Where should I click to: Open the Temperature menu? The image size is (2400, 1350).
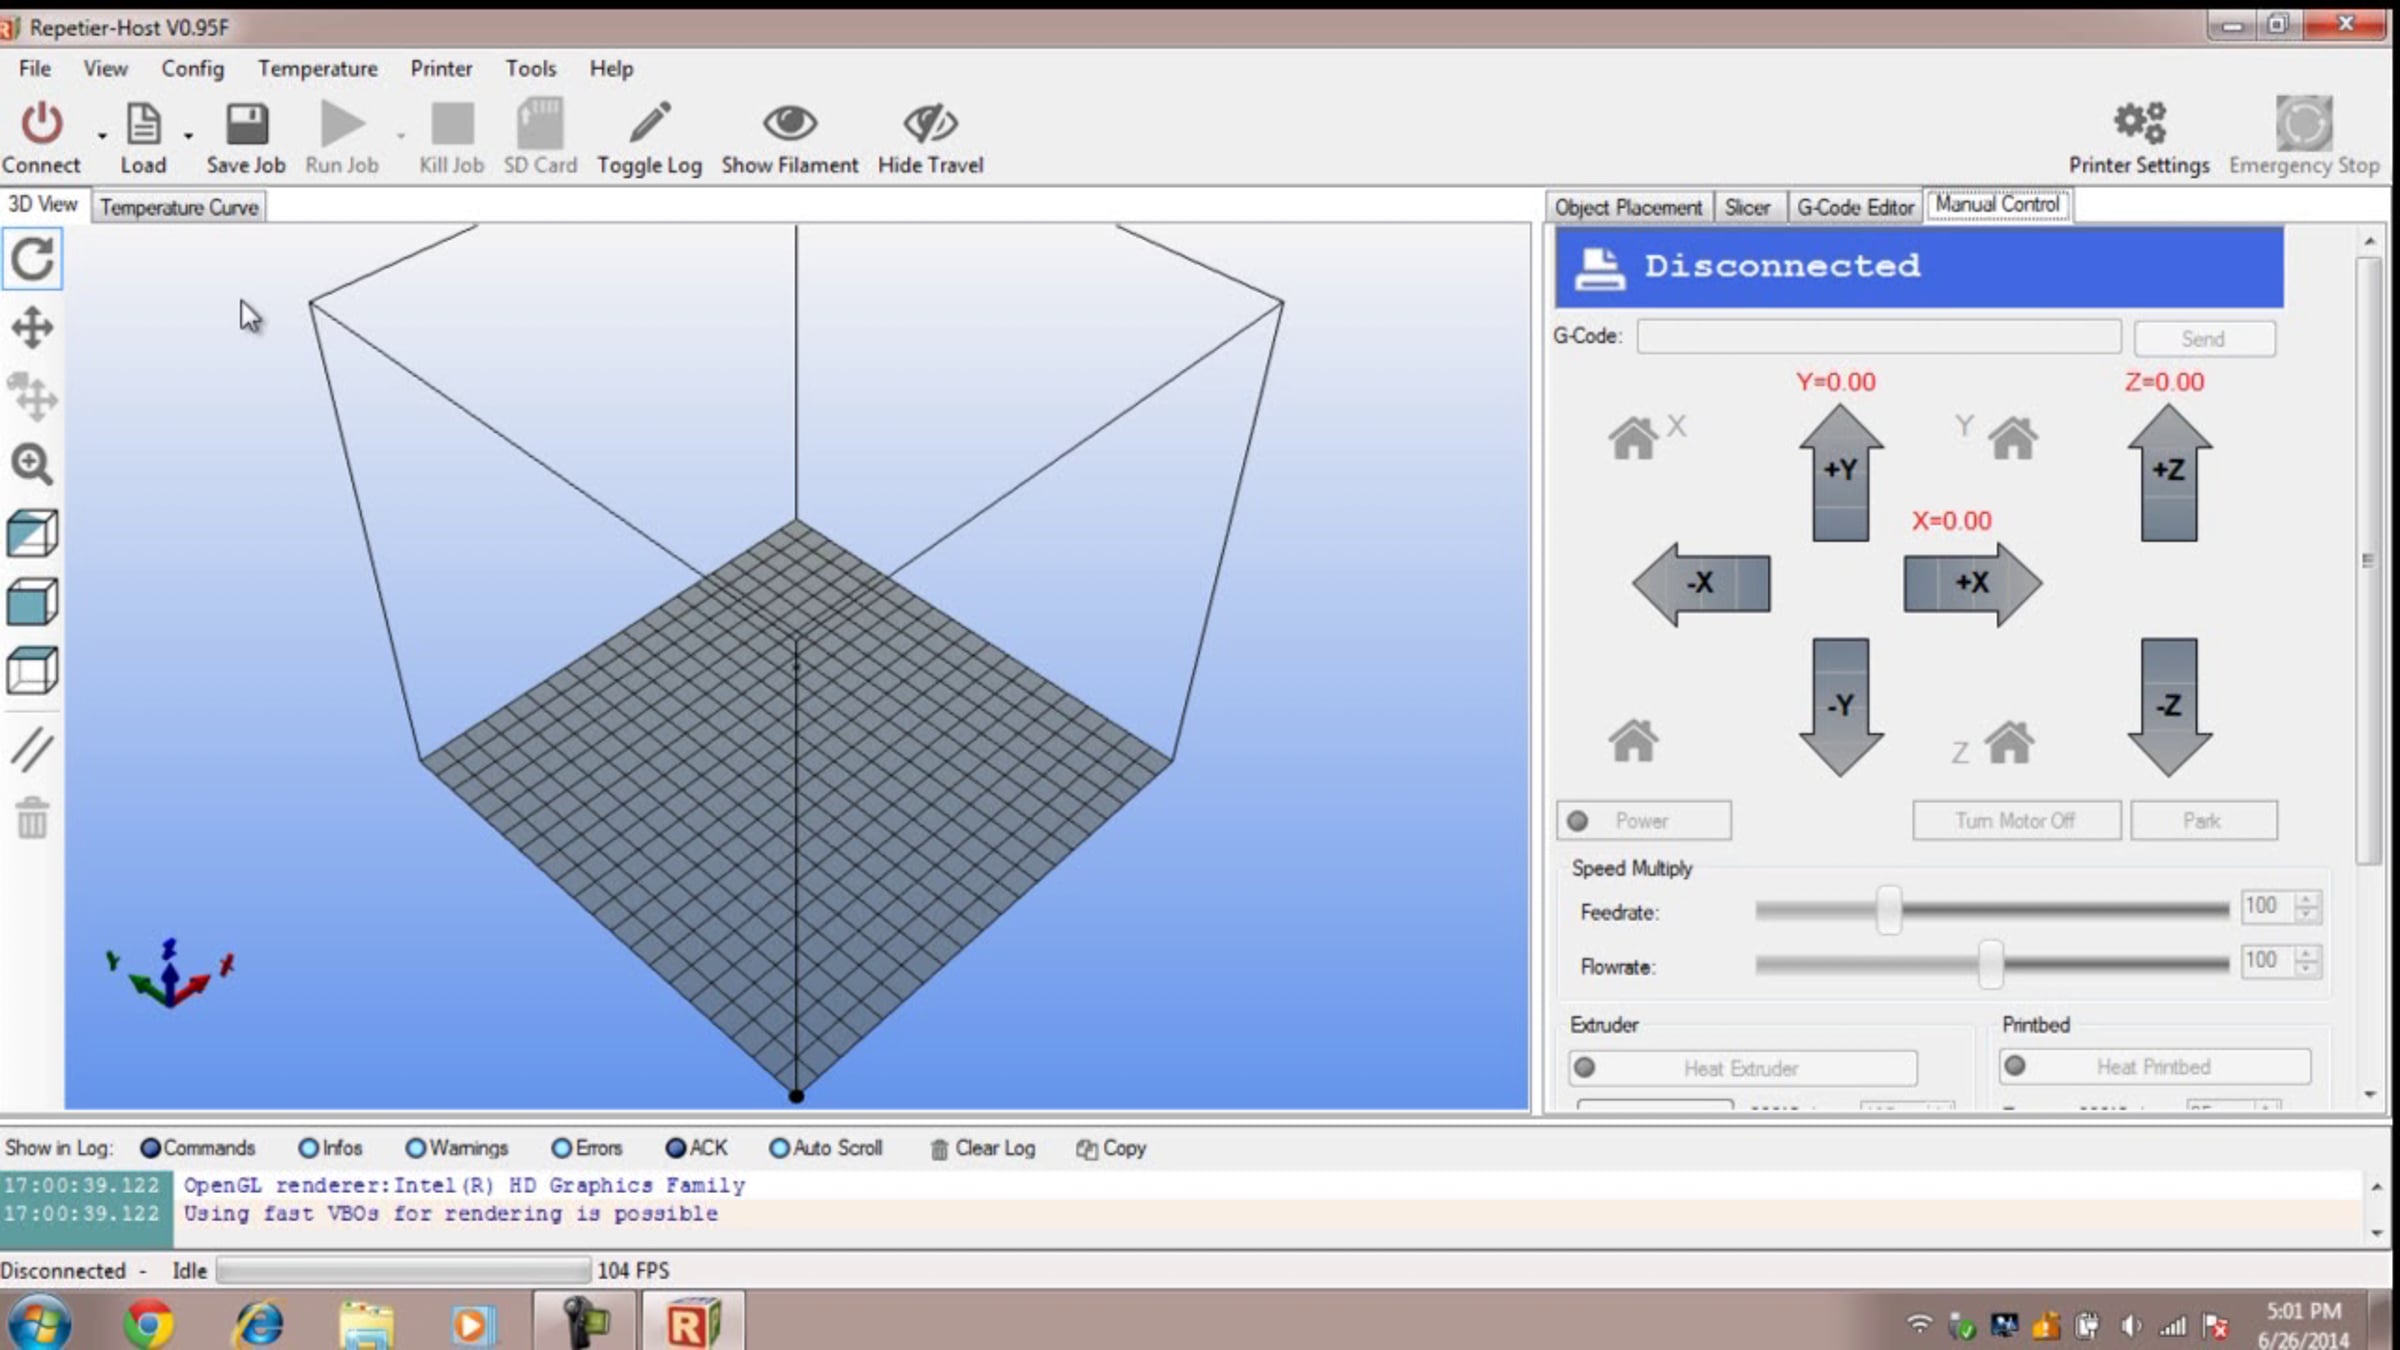[317, 68]
